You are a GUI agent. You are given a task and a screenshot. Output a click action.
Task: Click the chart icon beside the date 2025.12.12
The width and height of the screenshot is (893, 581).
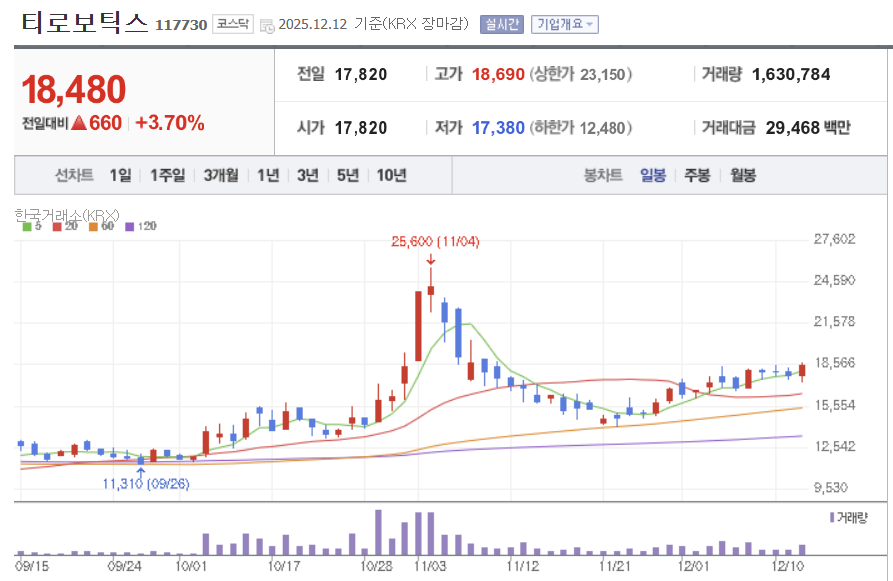(268, 23)
